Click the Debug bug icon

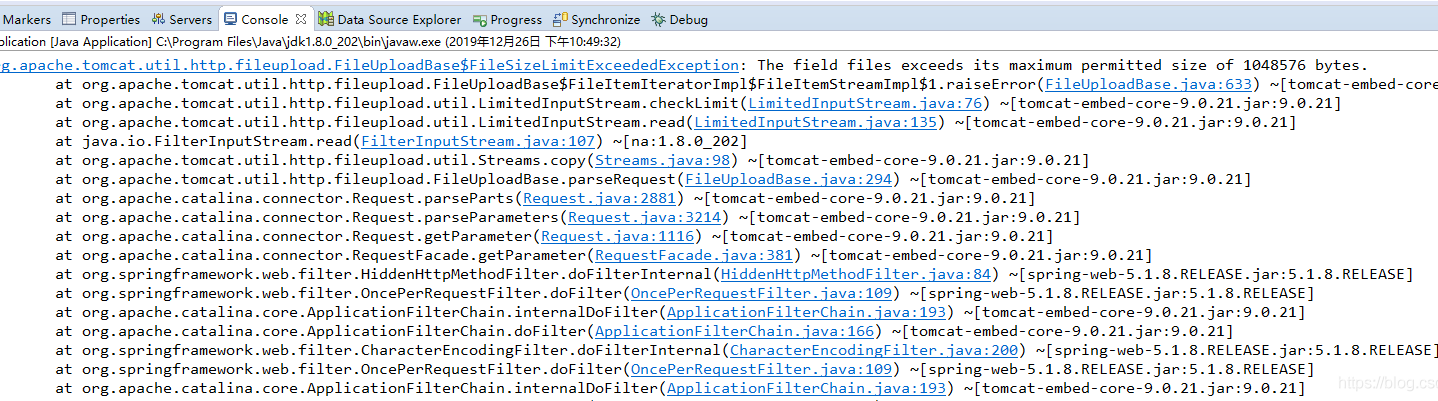pyautogui.click(x=657, y=19)
